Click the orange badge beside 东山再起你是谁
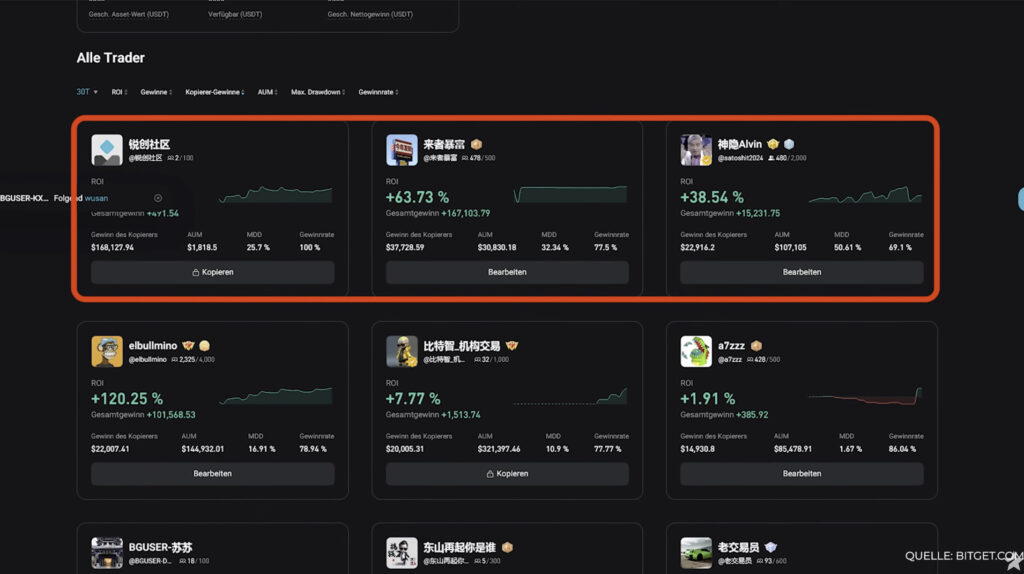1024x574 pixels. (507, 547)
